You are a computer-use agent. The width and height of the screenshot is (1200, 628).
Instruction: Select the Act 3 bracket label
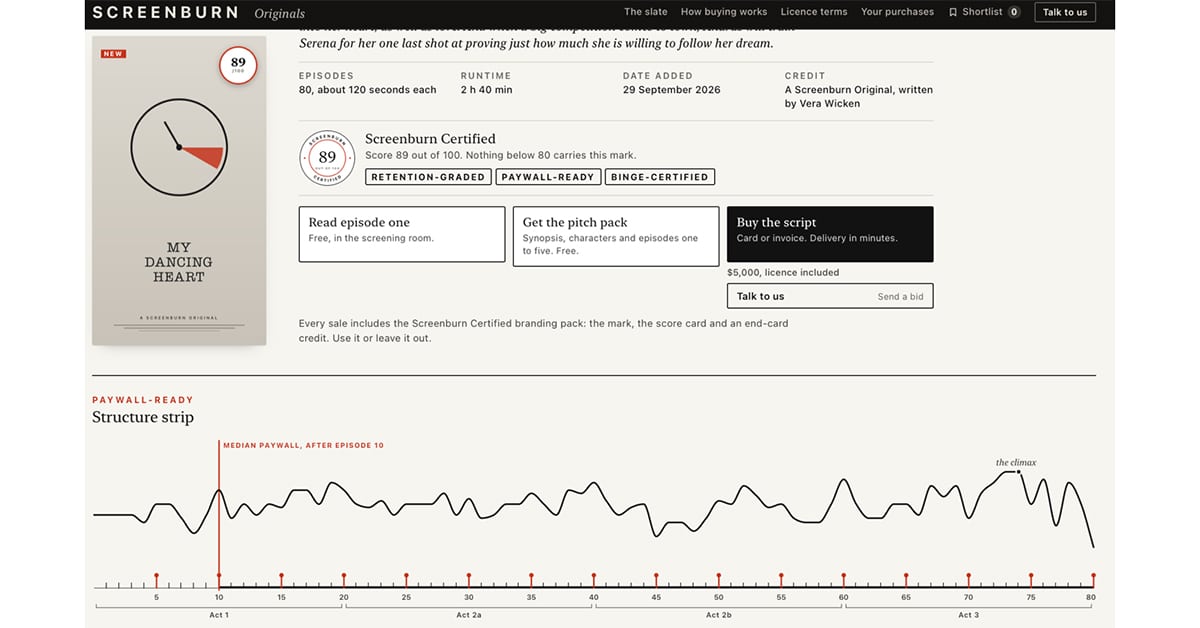click(968, 615)
